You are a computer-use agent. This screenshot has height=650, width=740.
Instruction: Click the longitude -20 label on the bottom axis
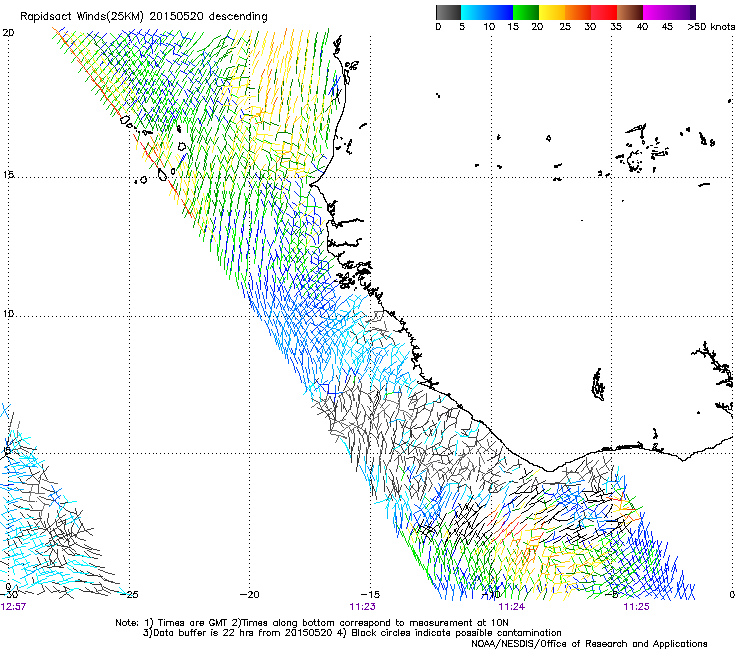tap(250, 595)
